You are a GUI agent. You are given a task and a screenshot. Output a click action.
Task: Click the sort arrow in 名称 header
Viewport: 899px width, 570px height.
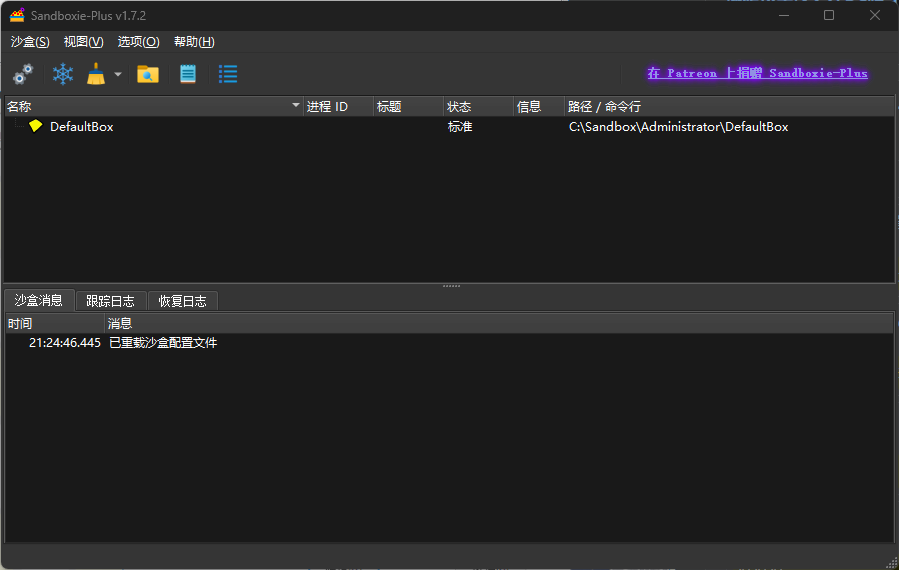(x=296, y=106)
